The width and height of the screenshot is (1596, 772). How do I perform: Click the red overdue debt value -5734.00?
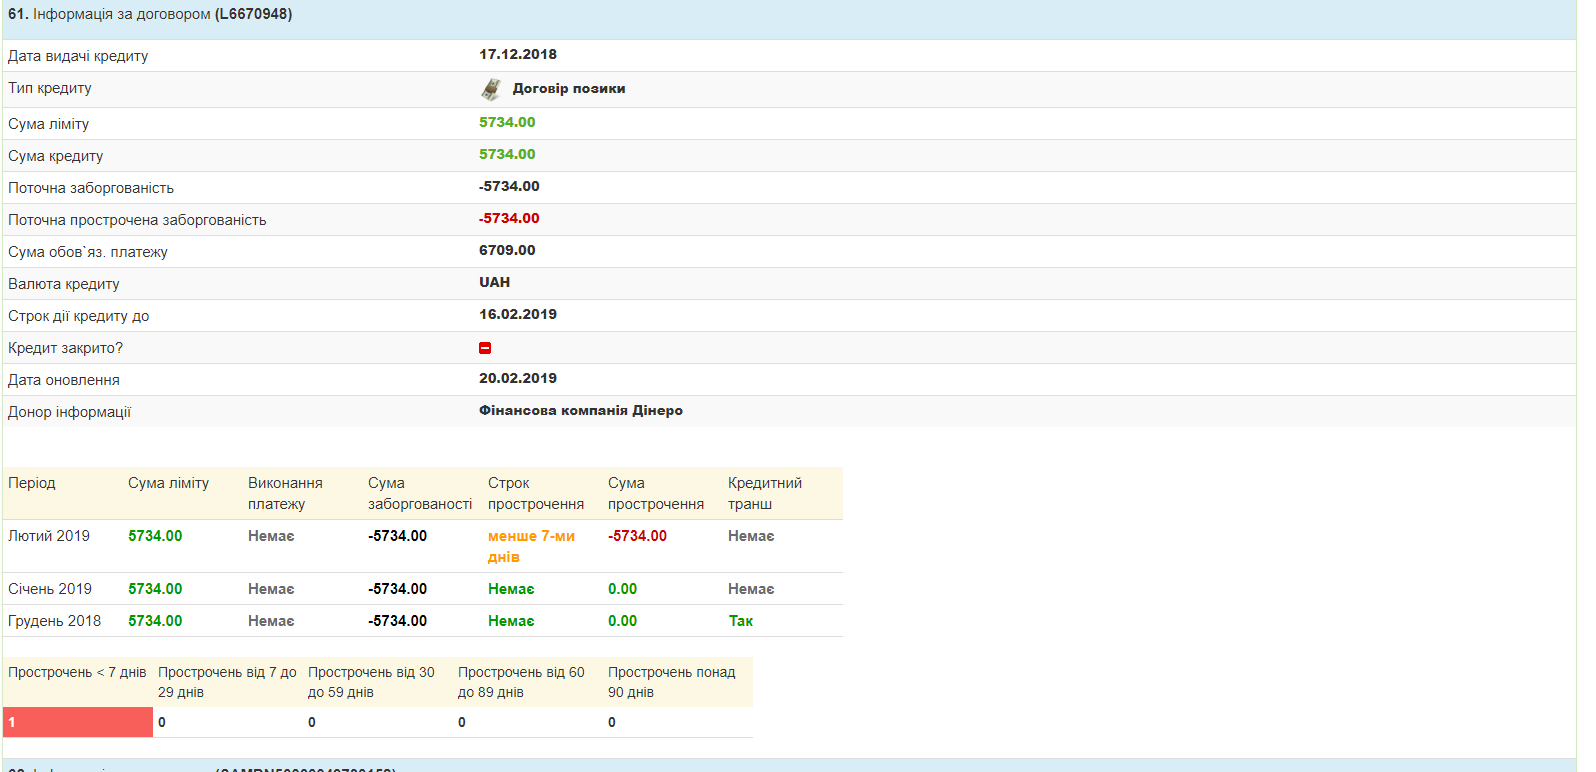[509, 219]
